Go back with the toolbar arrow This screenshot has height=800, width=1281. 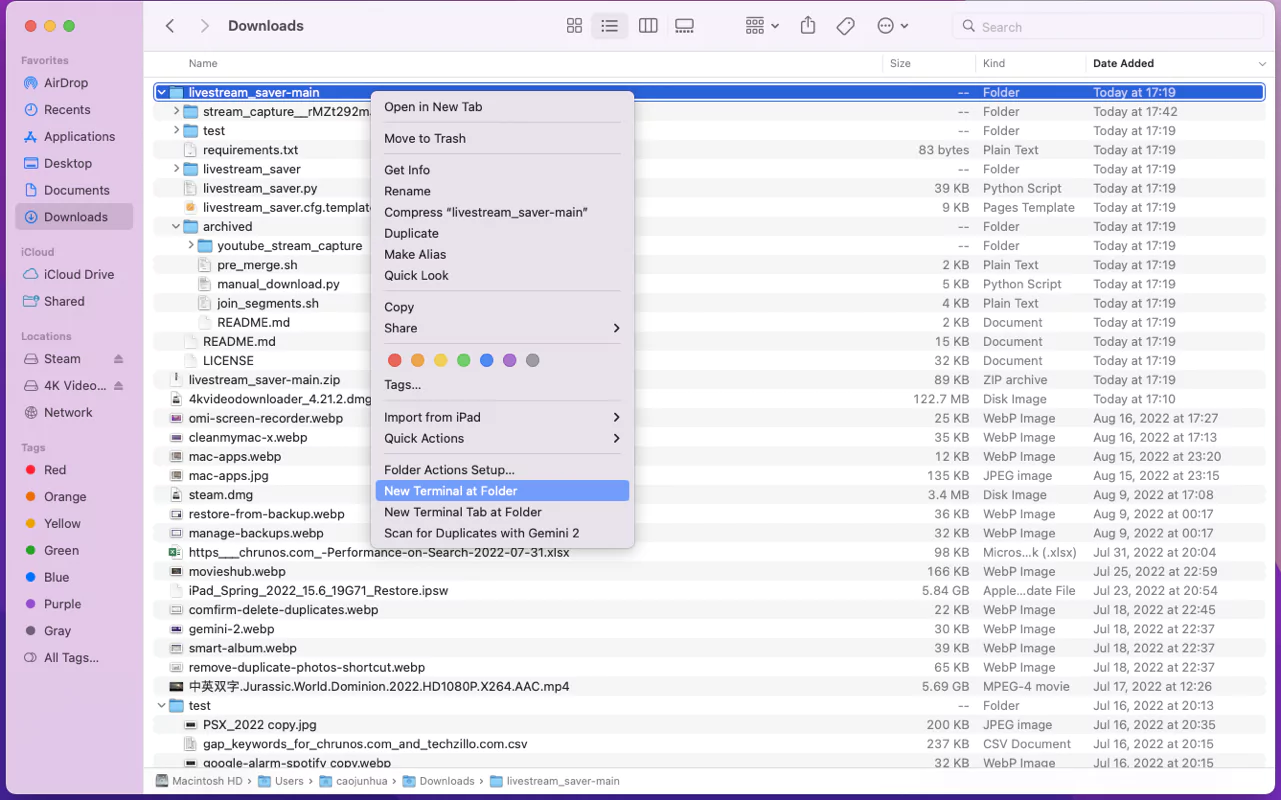[x=170, y=26]
